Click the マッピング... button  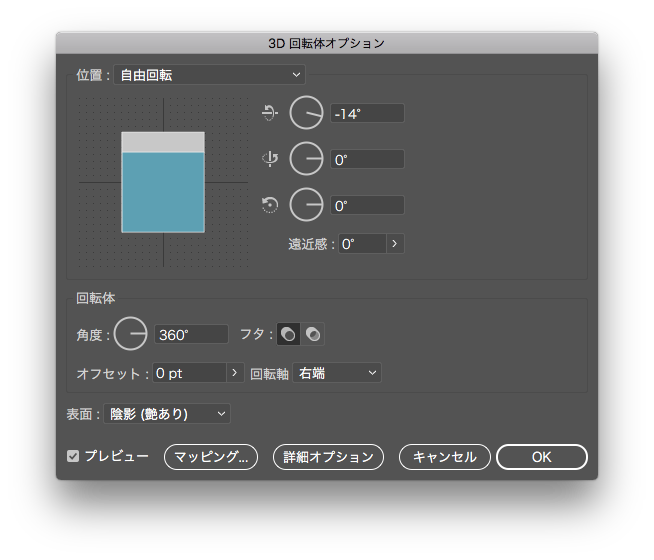click(x=211, y=457)
